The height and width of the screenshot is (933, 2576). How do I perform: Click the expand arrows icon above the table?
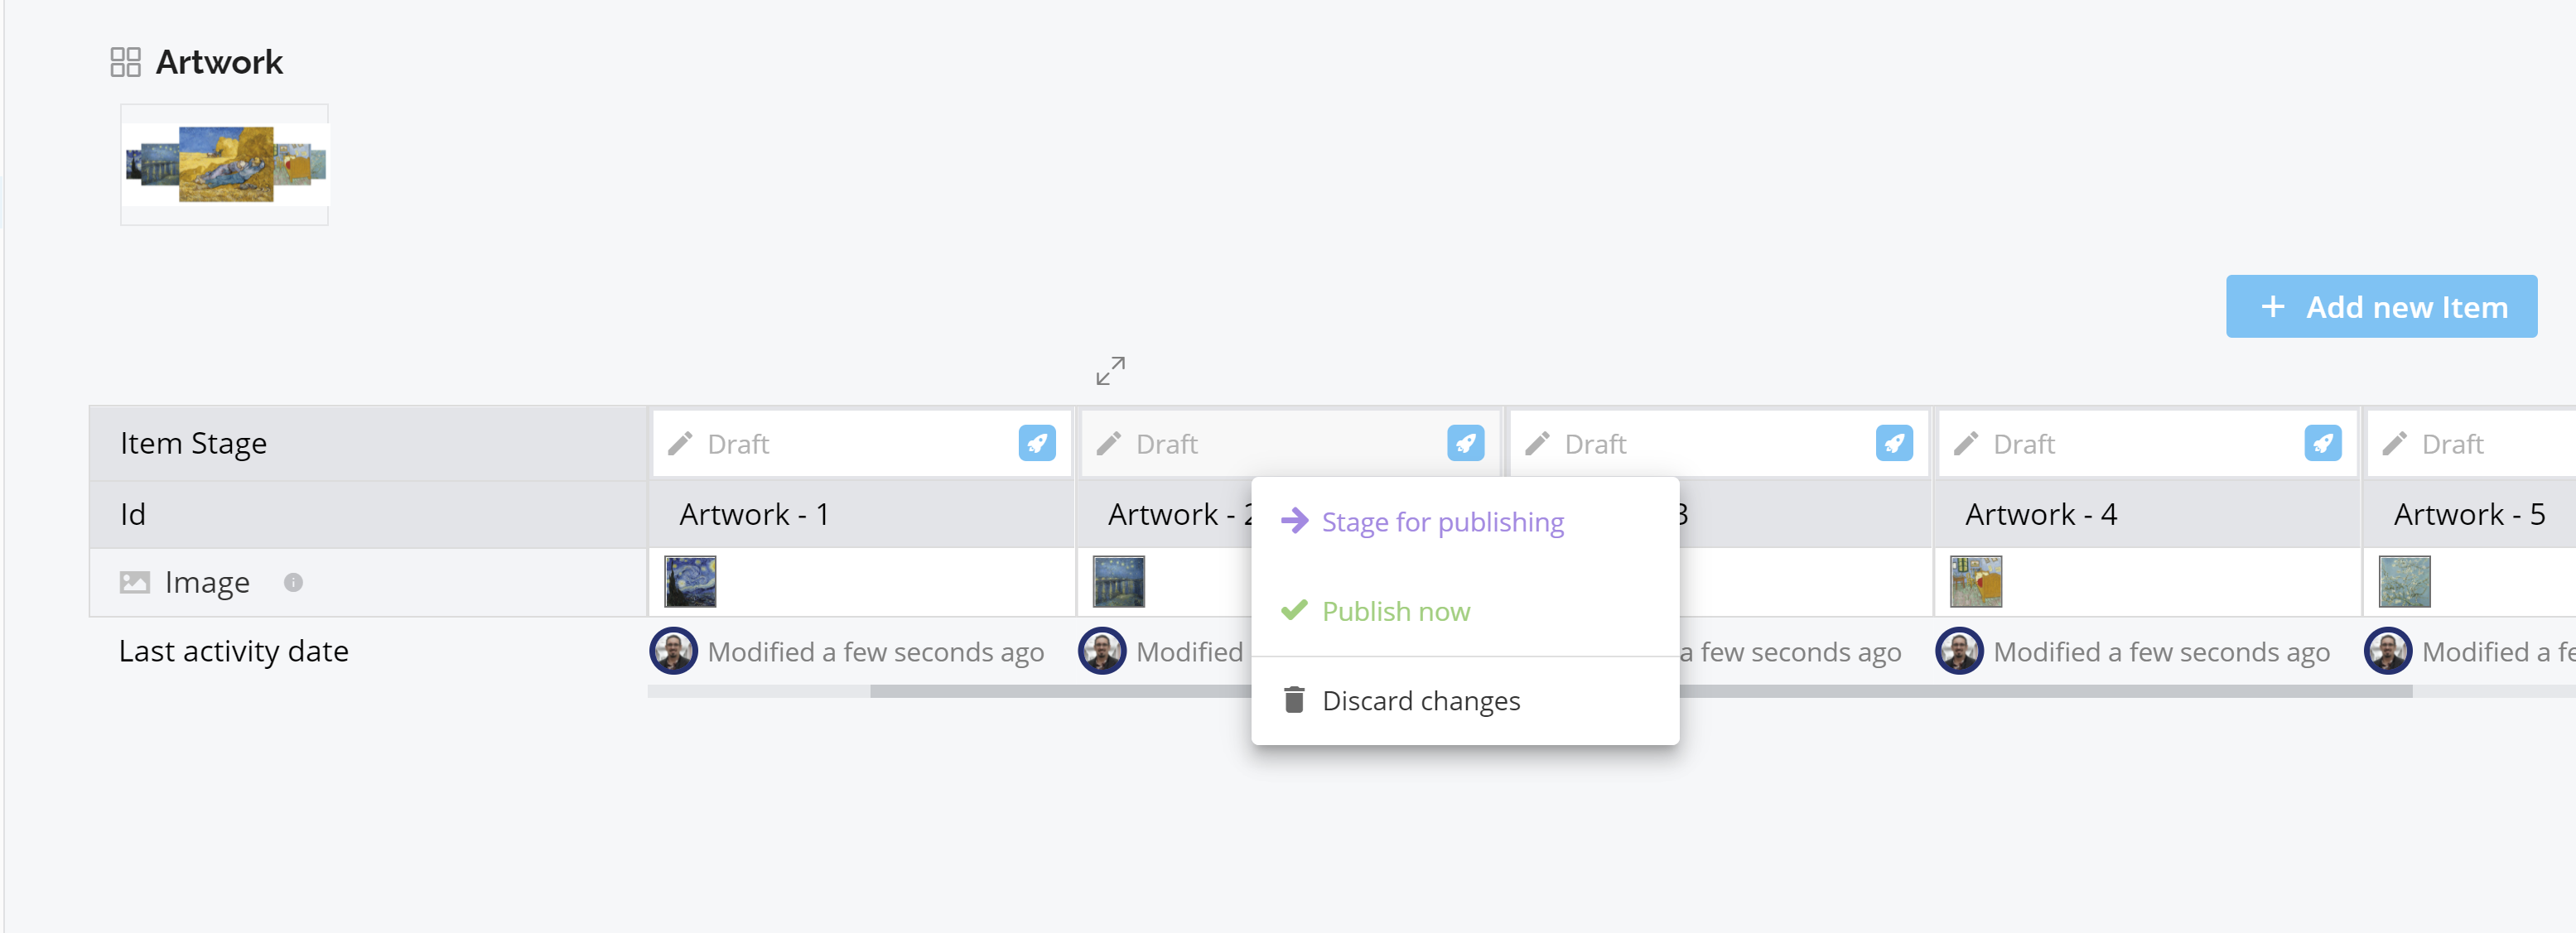click(1110, 371)
